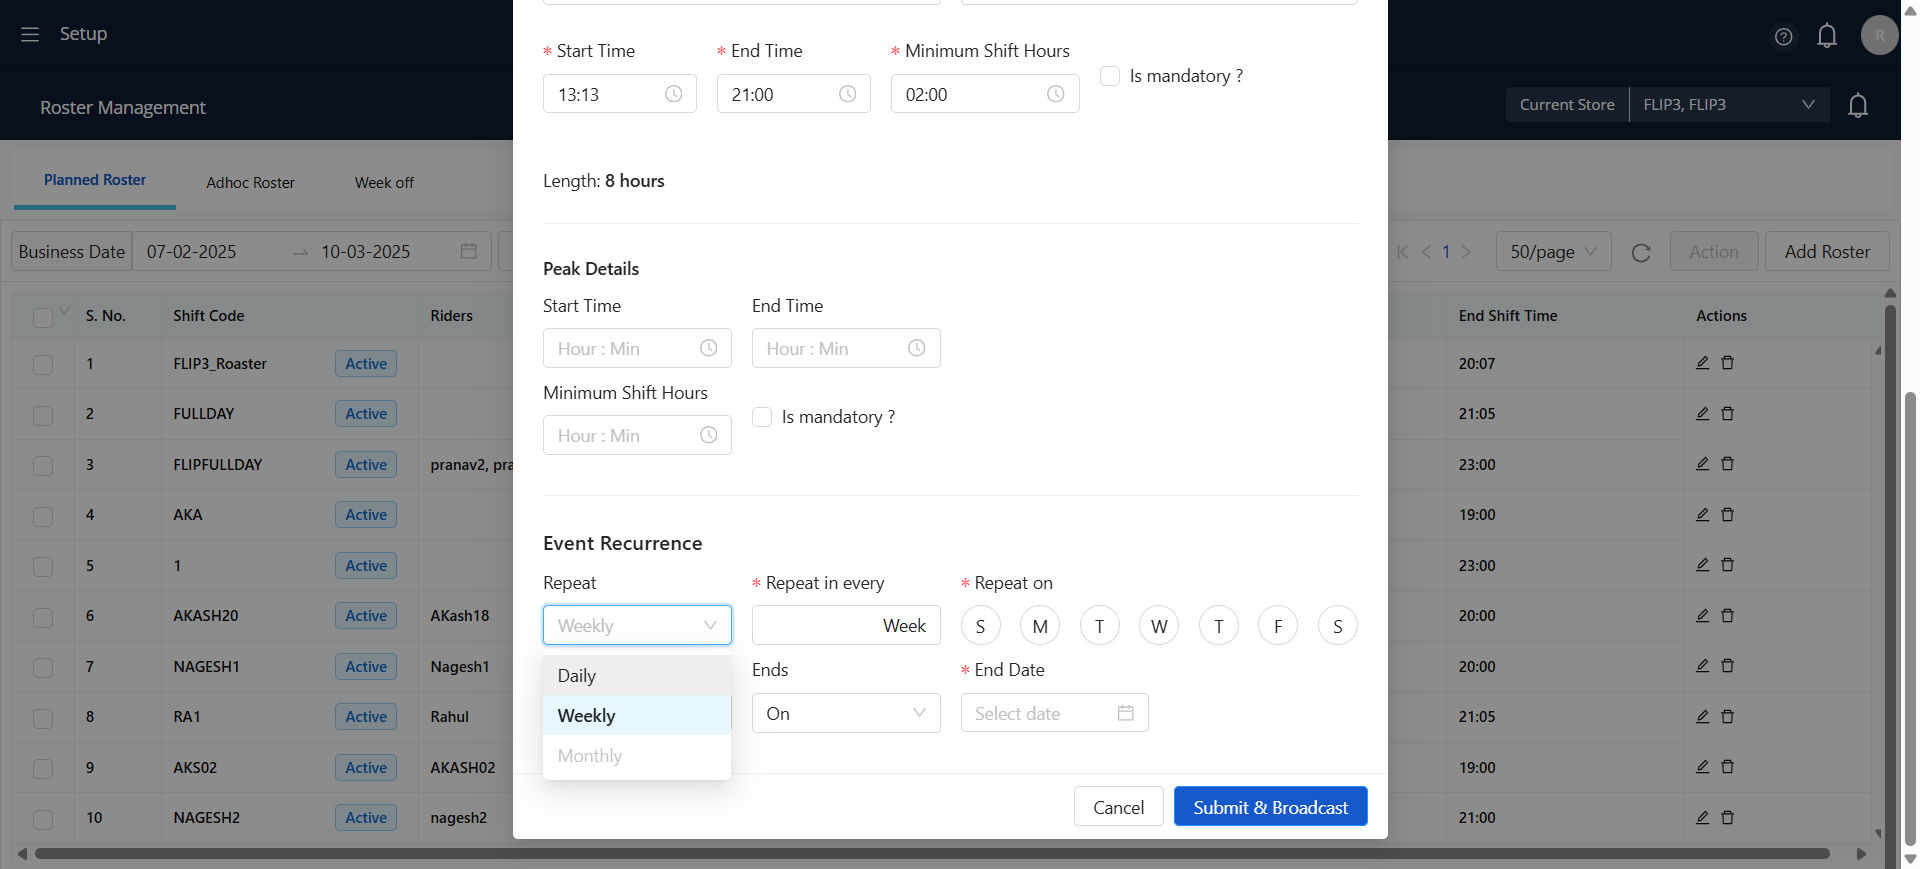This screenshot has height=869, width=1920.
Task: Click clock icon in Minimum Shift Hours 02:00
Action: click(1056, 94)
